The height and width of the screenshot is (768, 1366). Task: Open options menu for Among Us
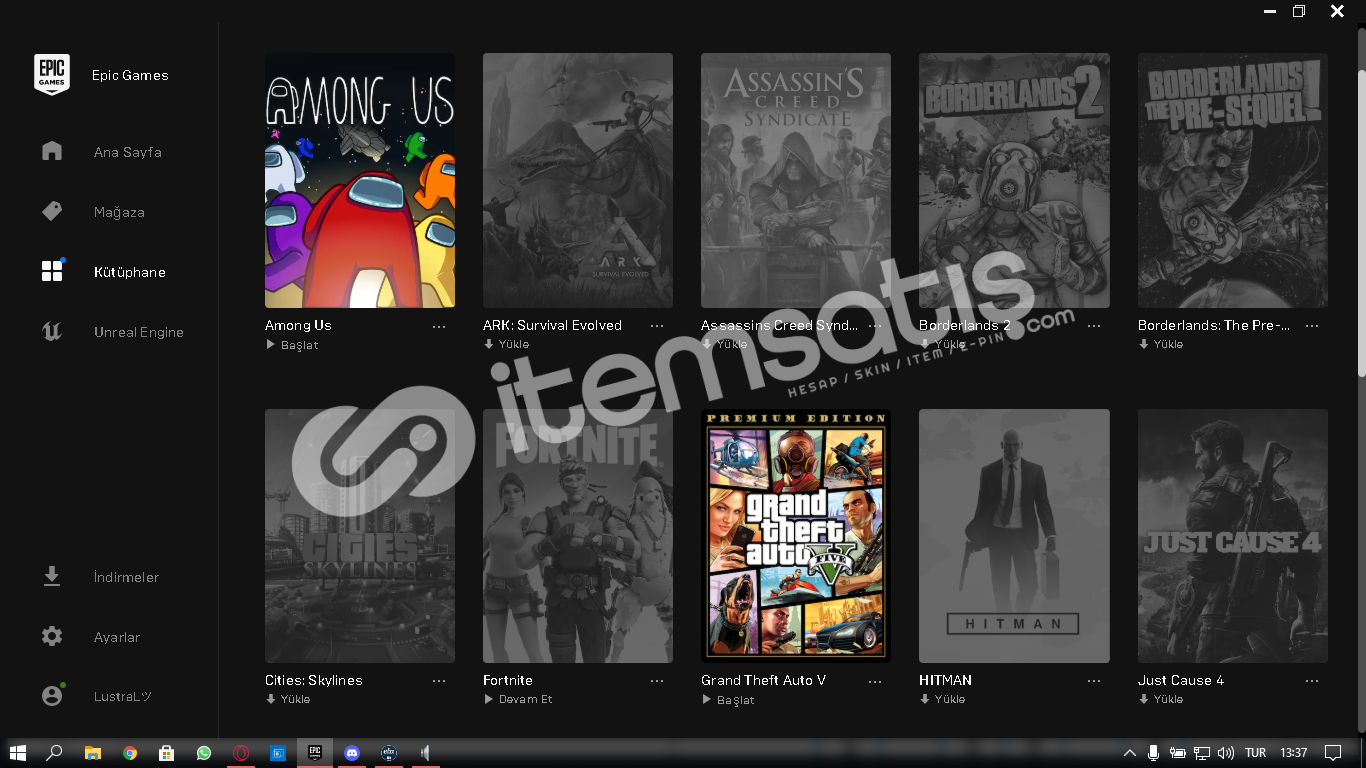(x=439, y=326)
